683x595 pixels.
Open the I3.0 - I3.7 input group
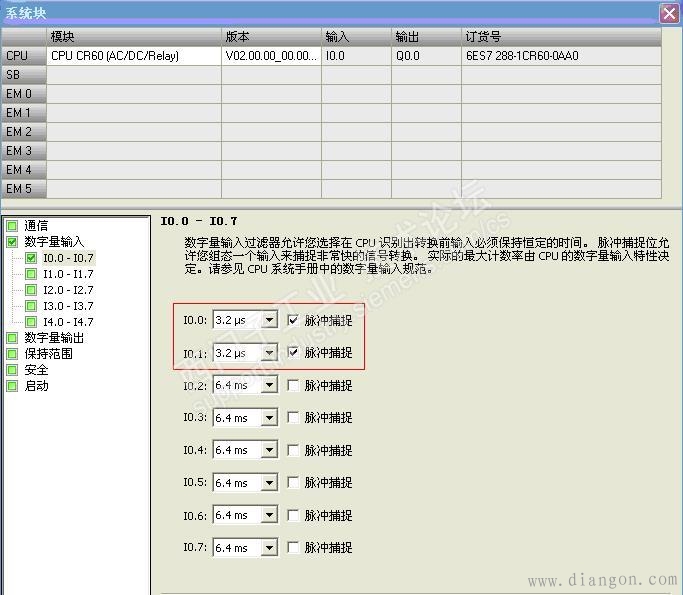68,306
